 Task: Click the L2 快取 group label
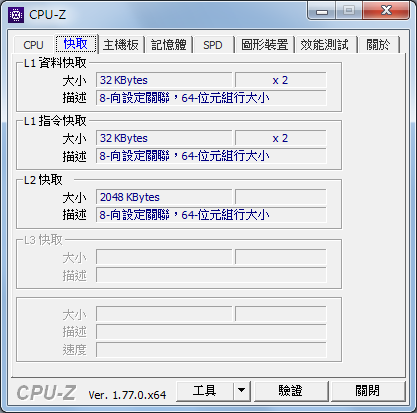click(x=43, y=180)
